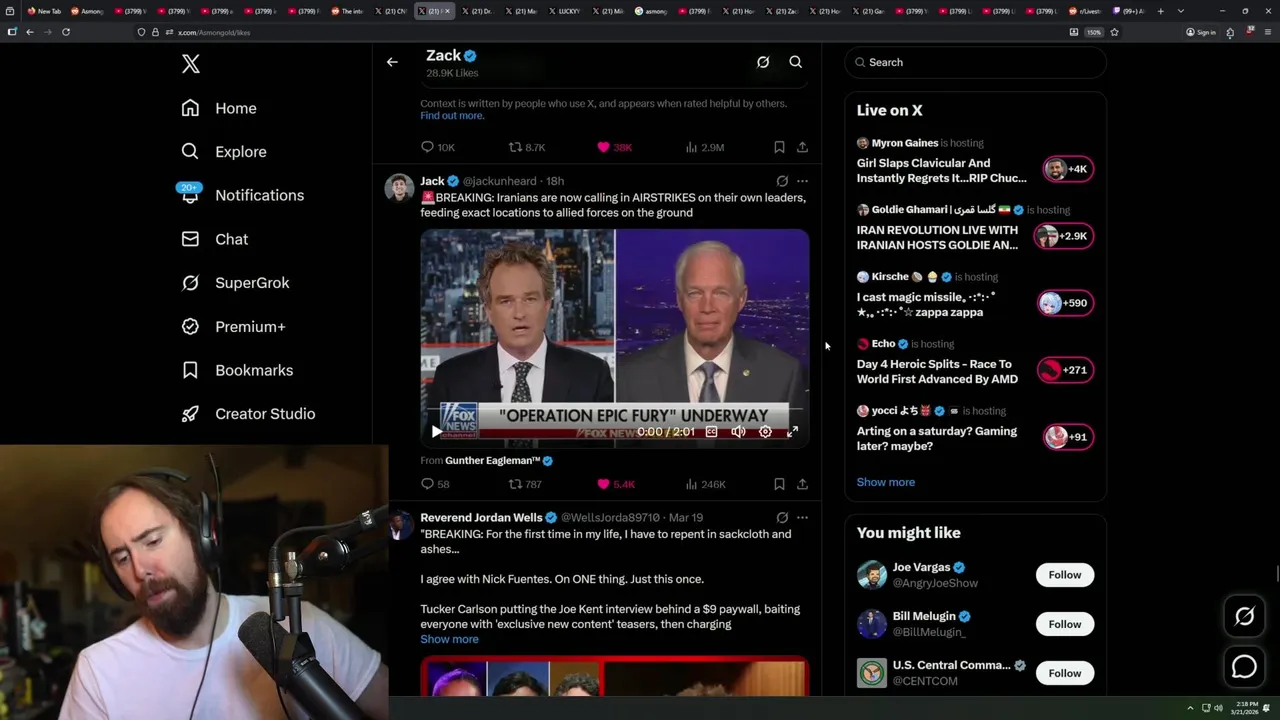Open Premium+ page
Screen dimensions: 1280x720
233,327
